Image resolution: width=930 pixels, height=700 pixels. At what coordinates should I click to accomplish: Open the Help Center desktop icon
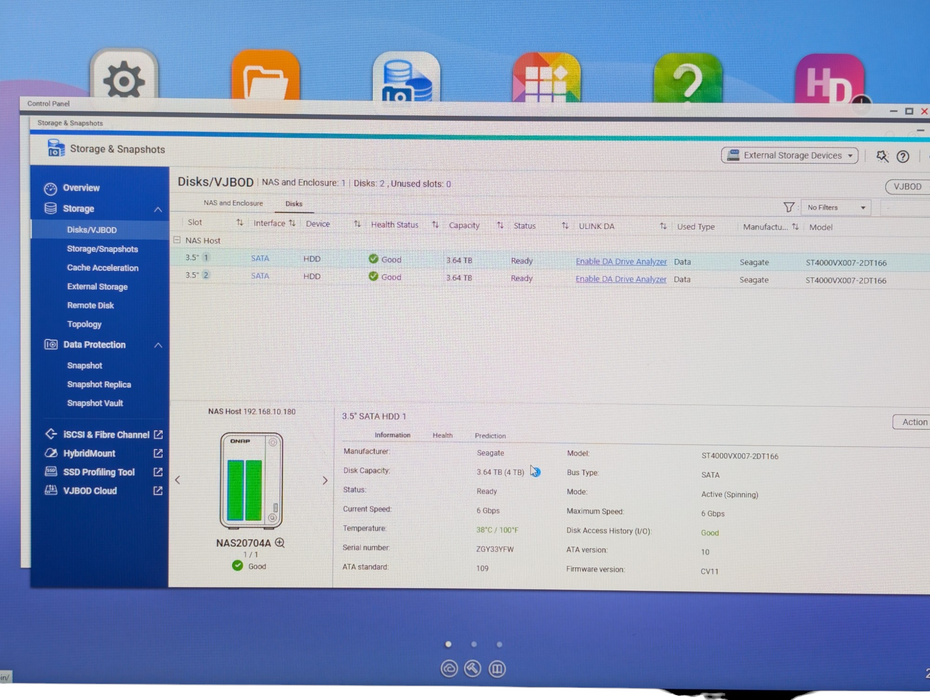(688, 80)
